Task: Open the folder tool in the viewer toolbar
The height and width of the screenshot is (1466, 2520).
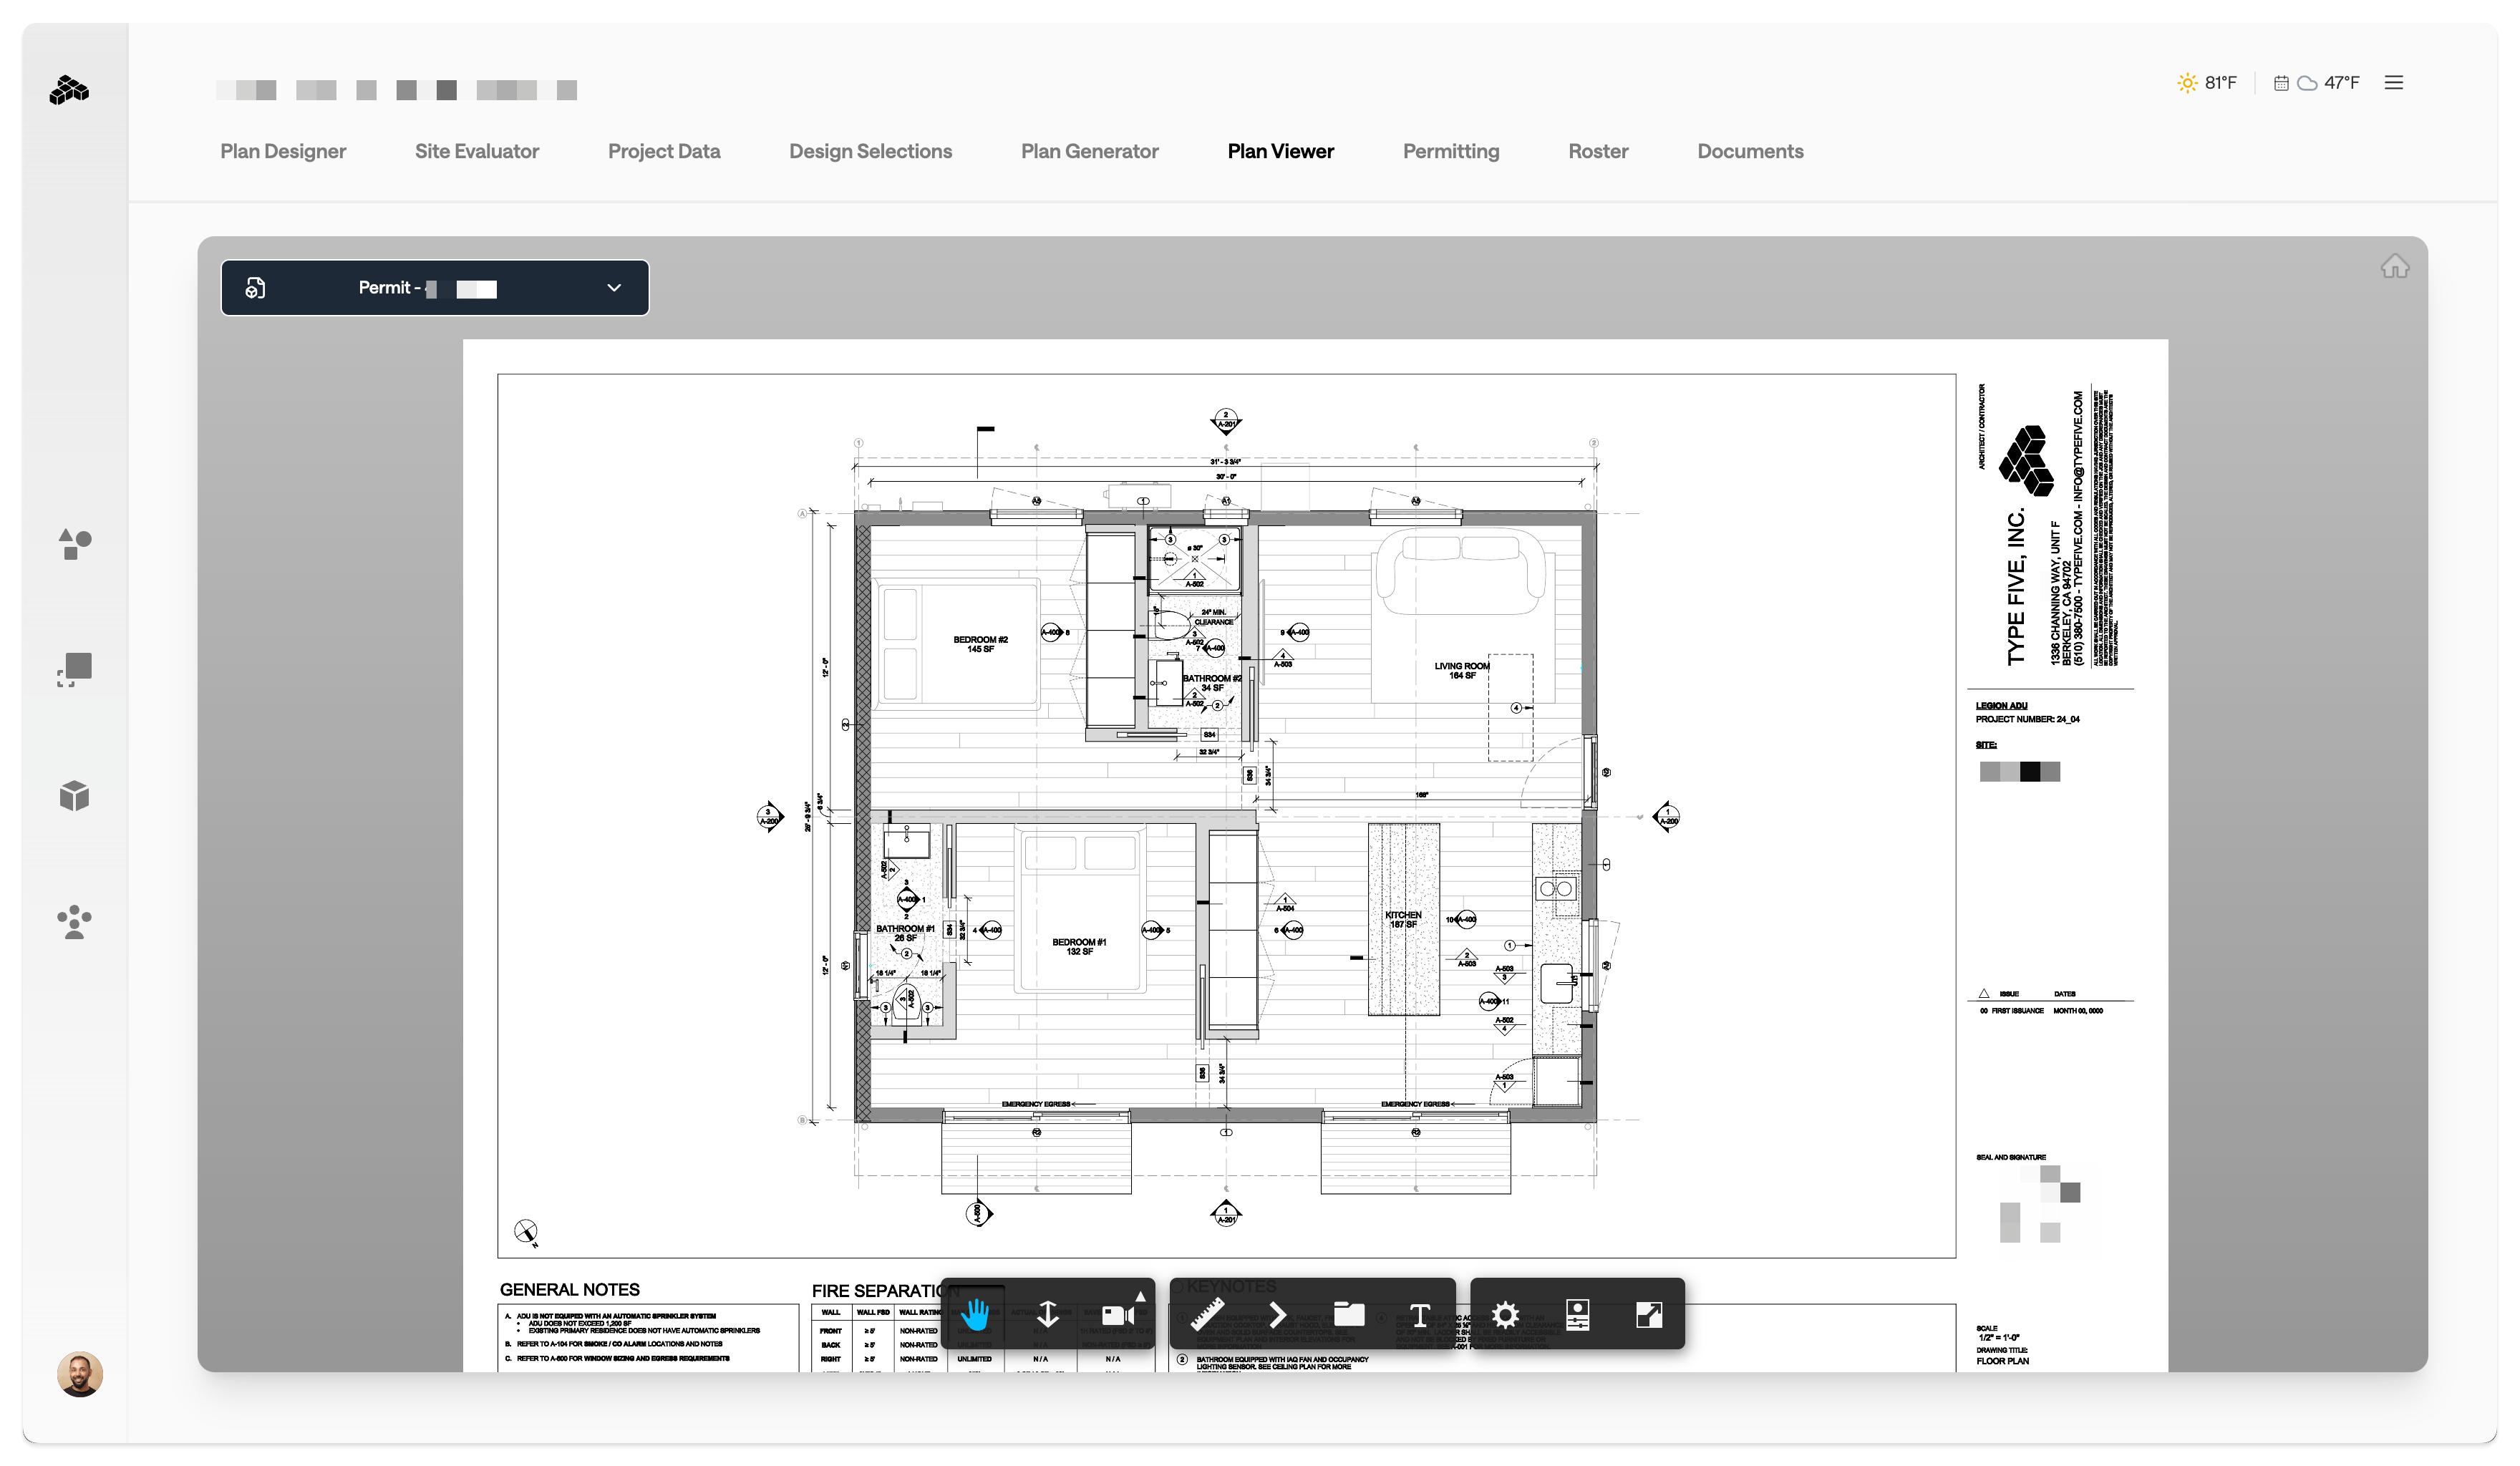Action: coord(1348,1314)
